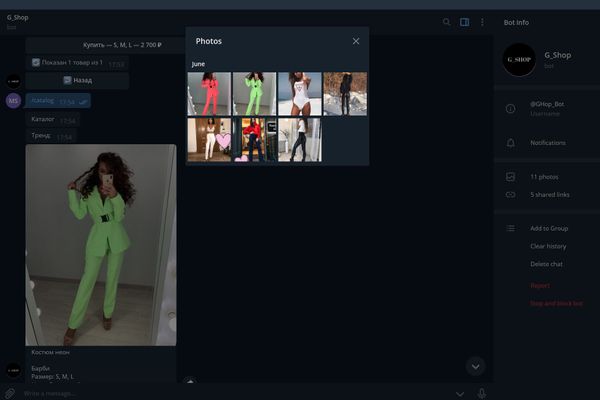Image resolution: width=600 pixels, height=400 pixels.
Task: Open search in the G_Shop chat
Action: 447,22
